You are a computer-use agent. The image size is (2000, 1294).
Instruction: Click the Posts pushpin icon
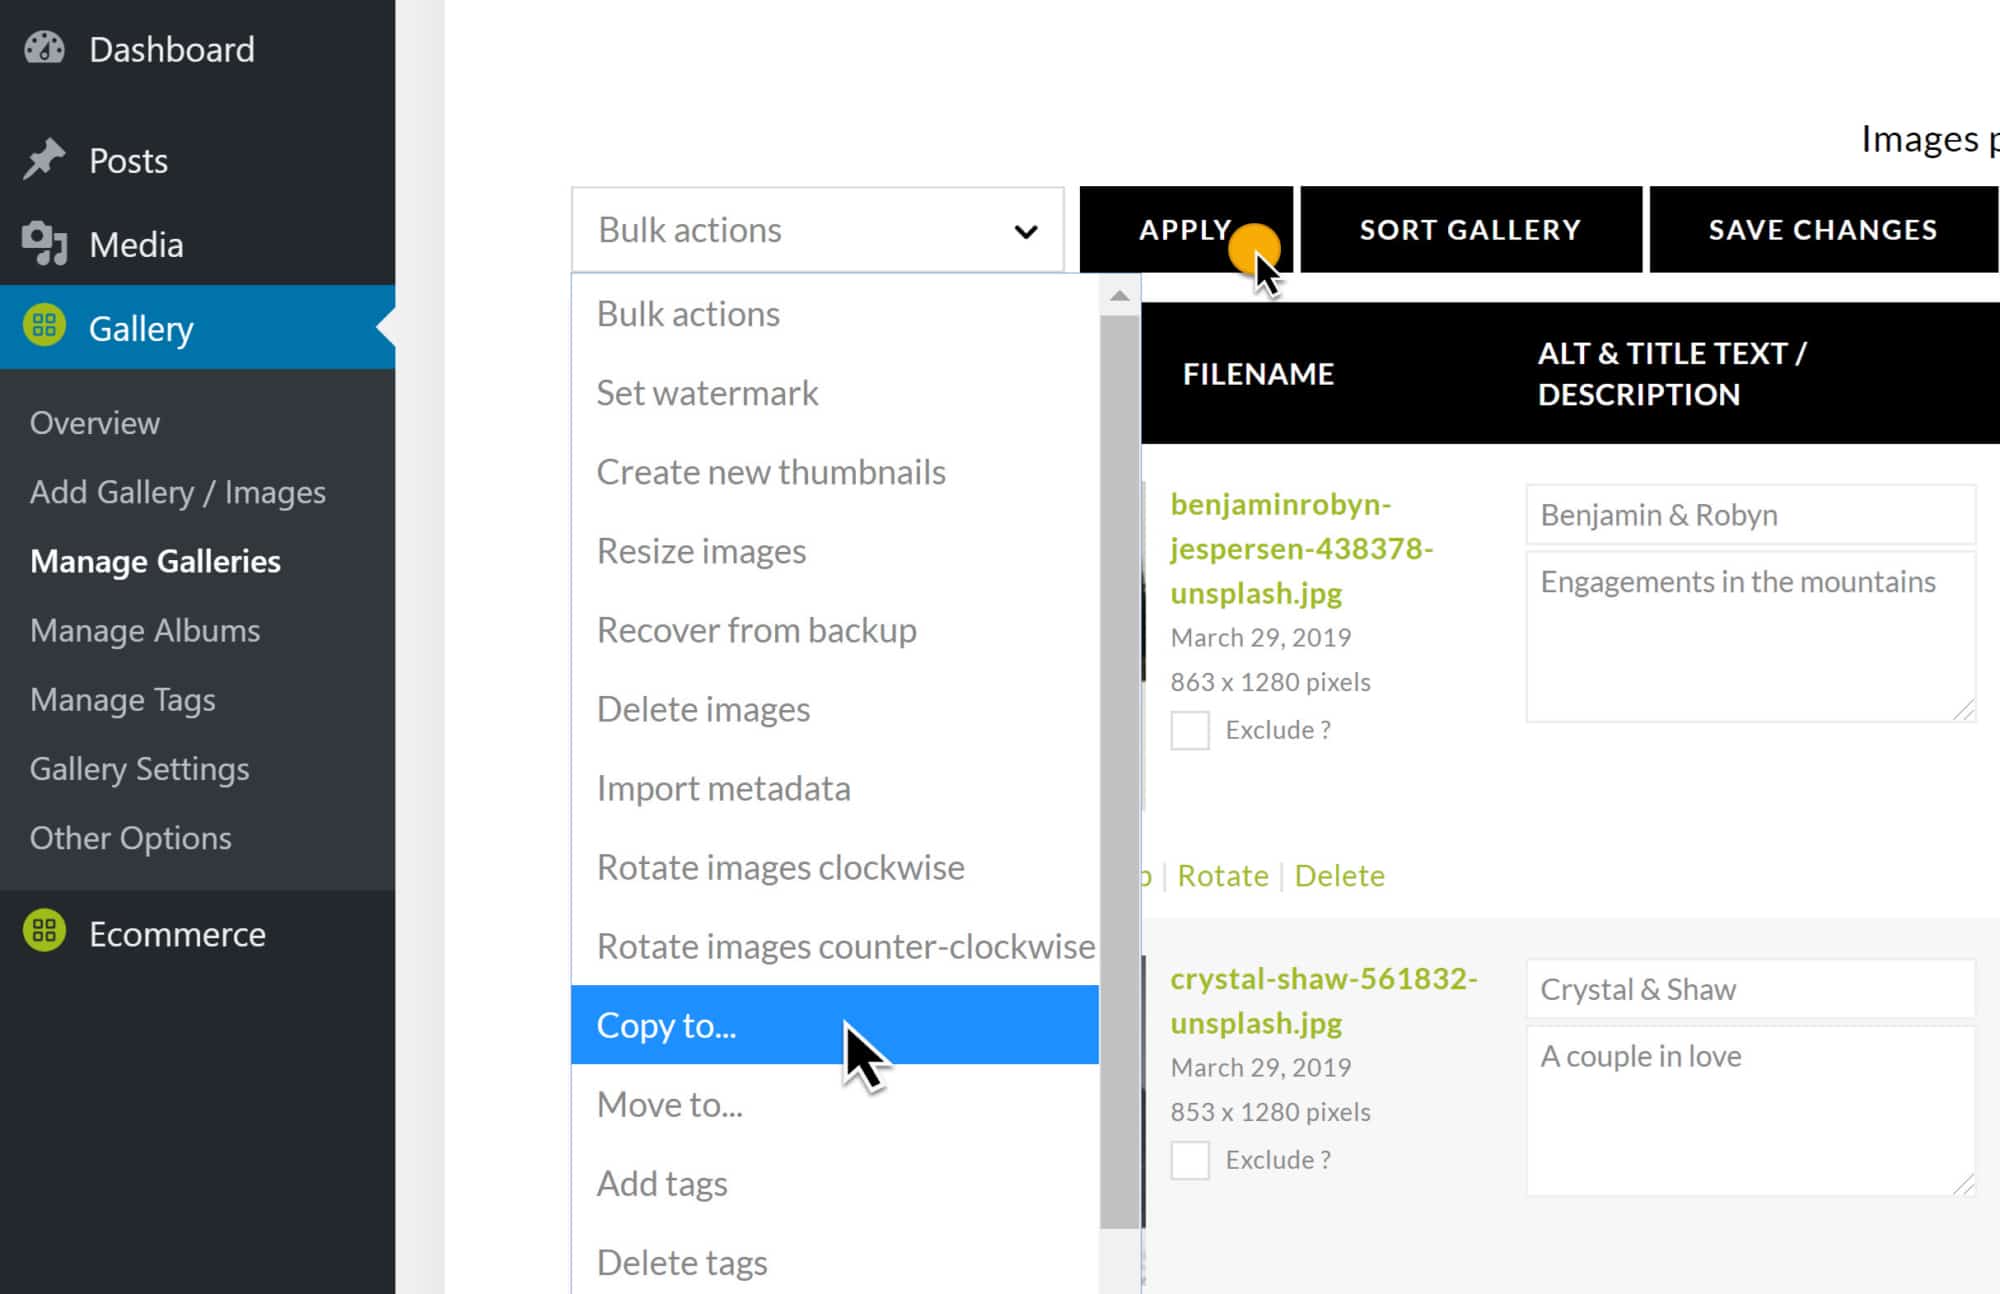coord(44,159)
